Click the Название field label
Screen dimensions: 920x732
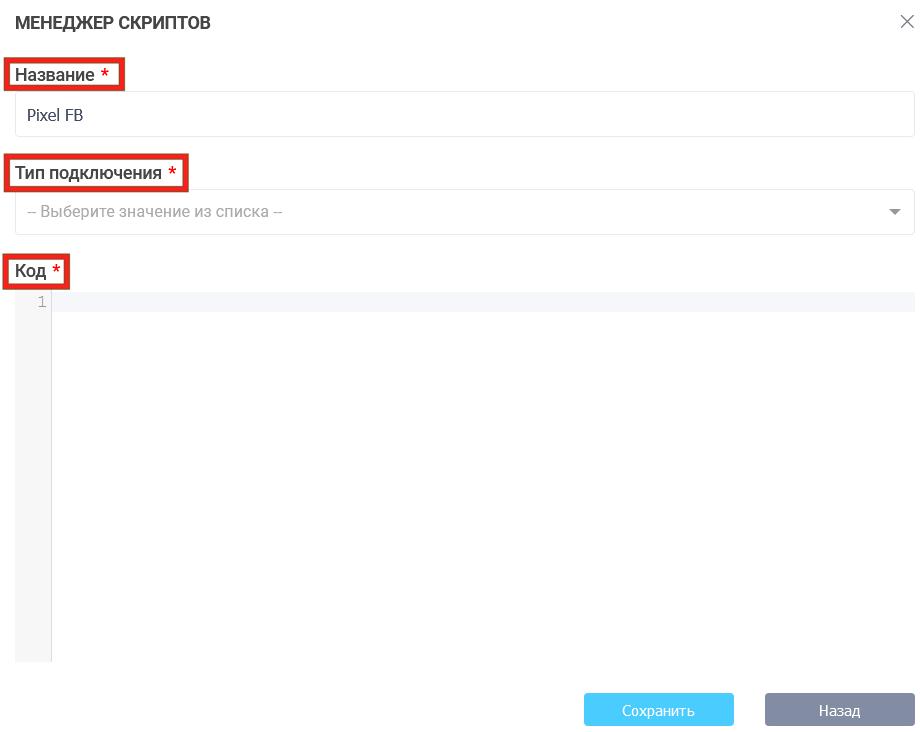[x=55, y=75]
